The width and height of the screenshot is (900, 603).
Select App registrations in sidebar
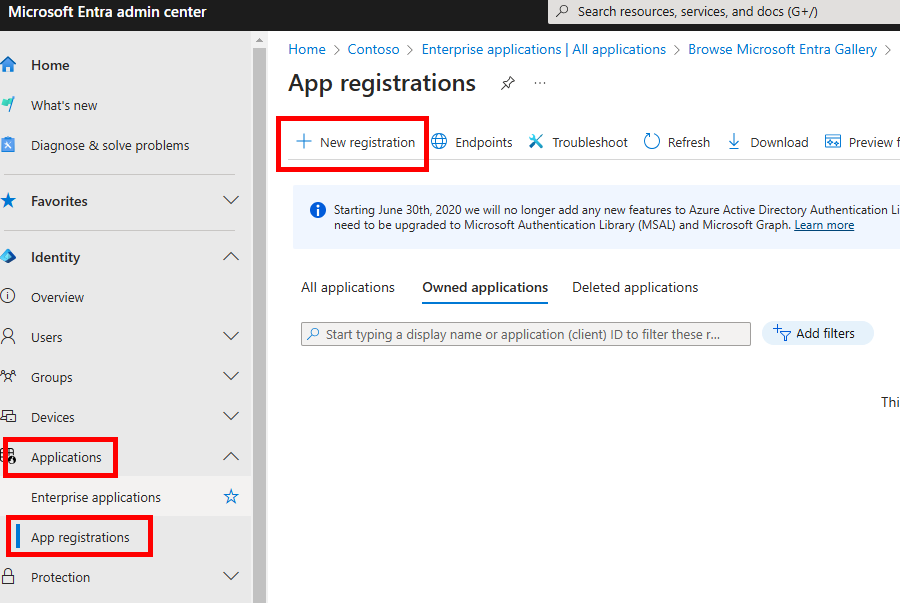click(80, 538)
